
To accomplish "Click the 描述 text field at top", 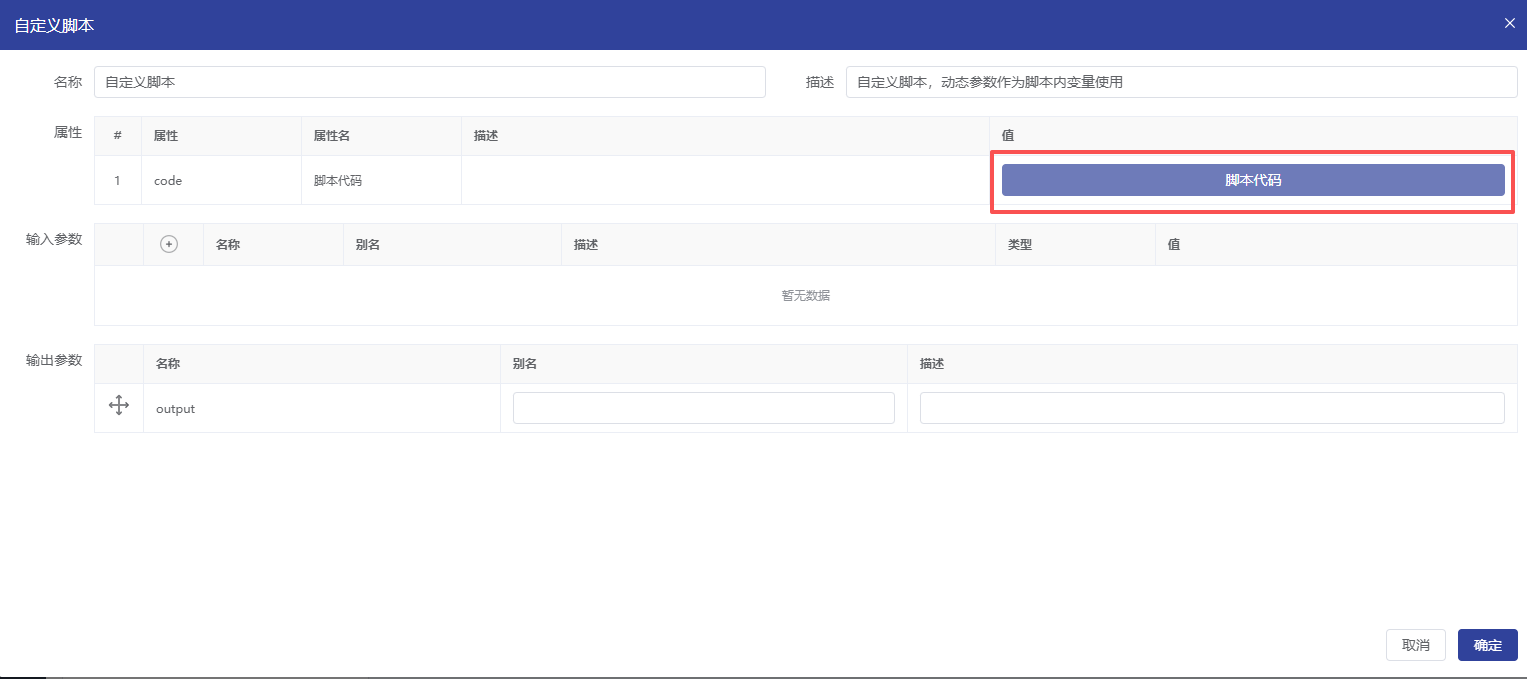I will coord(1180,82).
